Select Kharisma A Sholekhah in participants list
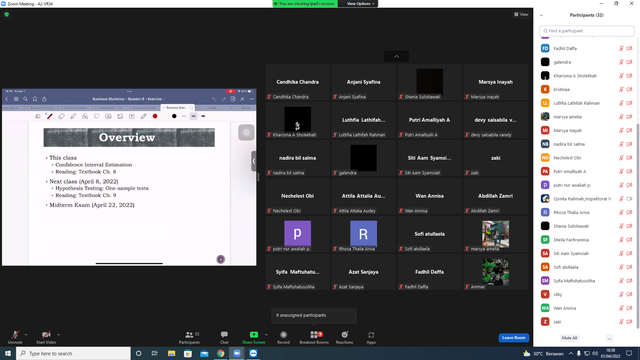 coord(586,76)
